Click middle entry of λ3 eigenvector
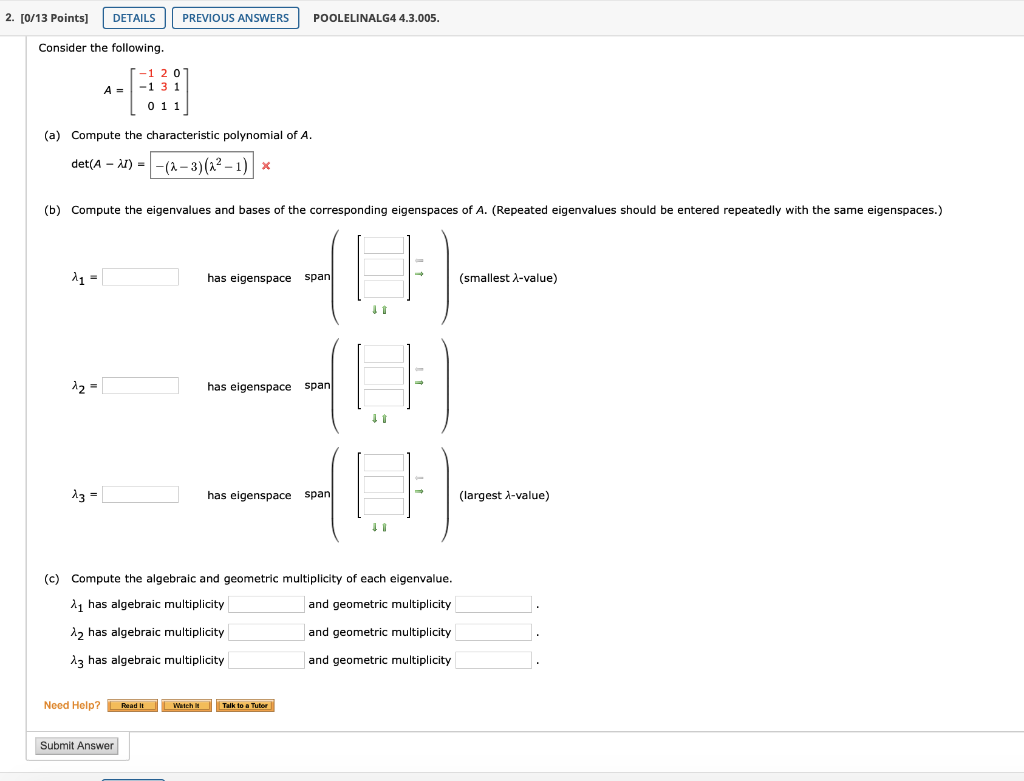This screenshot has width=1024, height=781. [383, 485]
